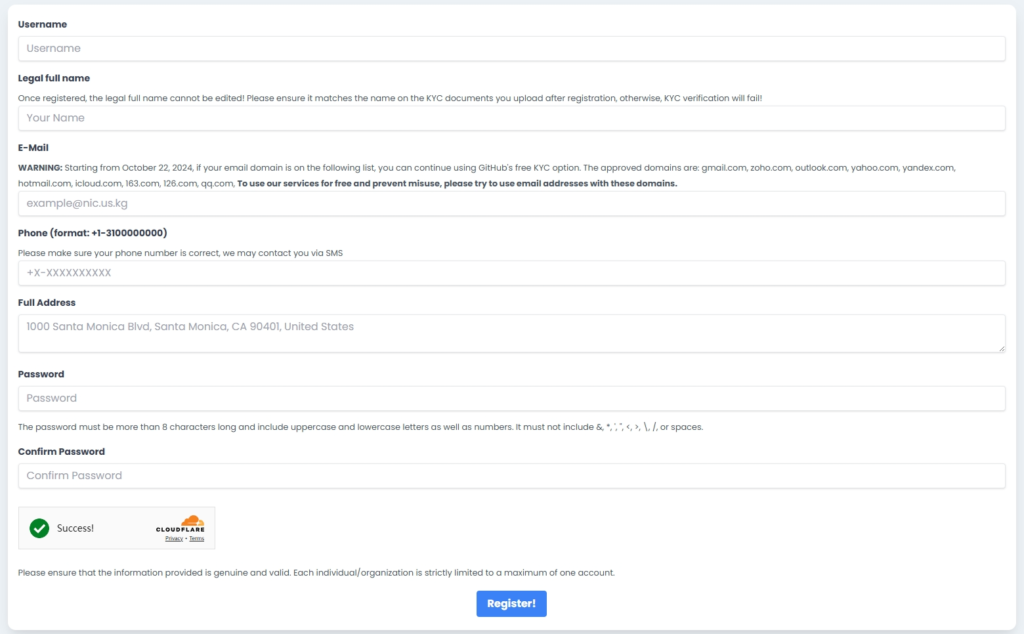This screenshot has height=634, width=1024.
Task: Click the Password input field
Action: point(511,398)
